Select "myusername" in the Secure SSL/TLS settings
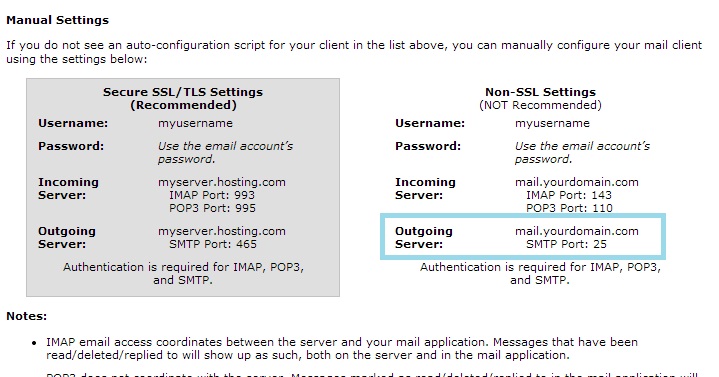Image resolution: width=719 pixels, height=377 pixels. coord(195,123)
